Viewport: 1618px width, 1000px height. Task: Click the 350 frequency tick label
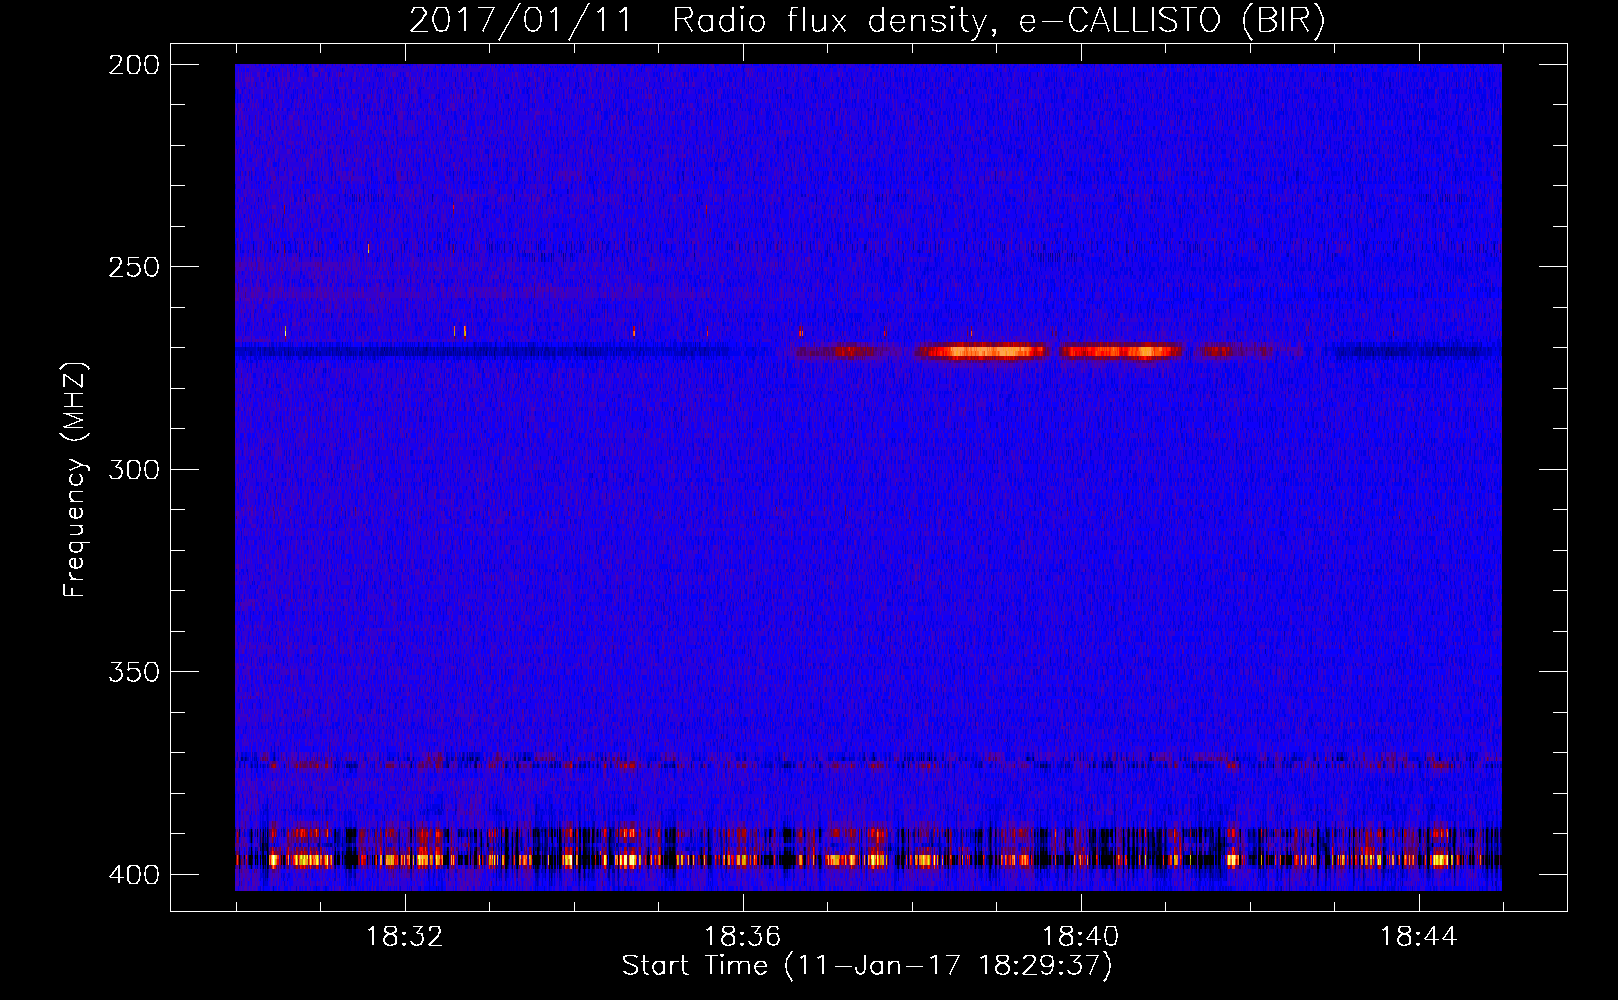pos(133,672)
